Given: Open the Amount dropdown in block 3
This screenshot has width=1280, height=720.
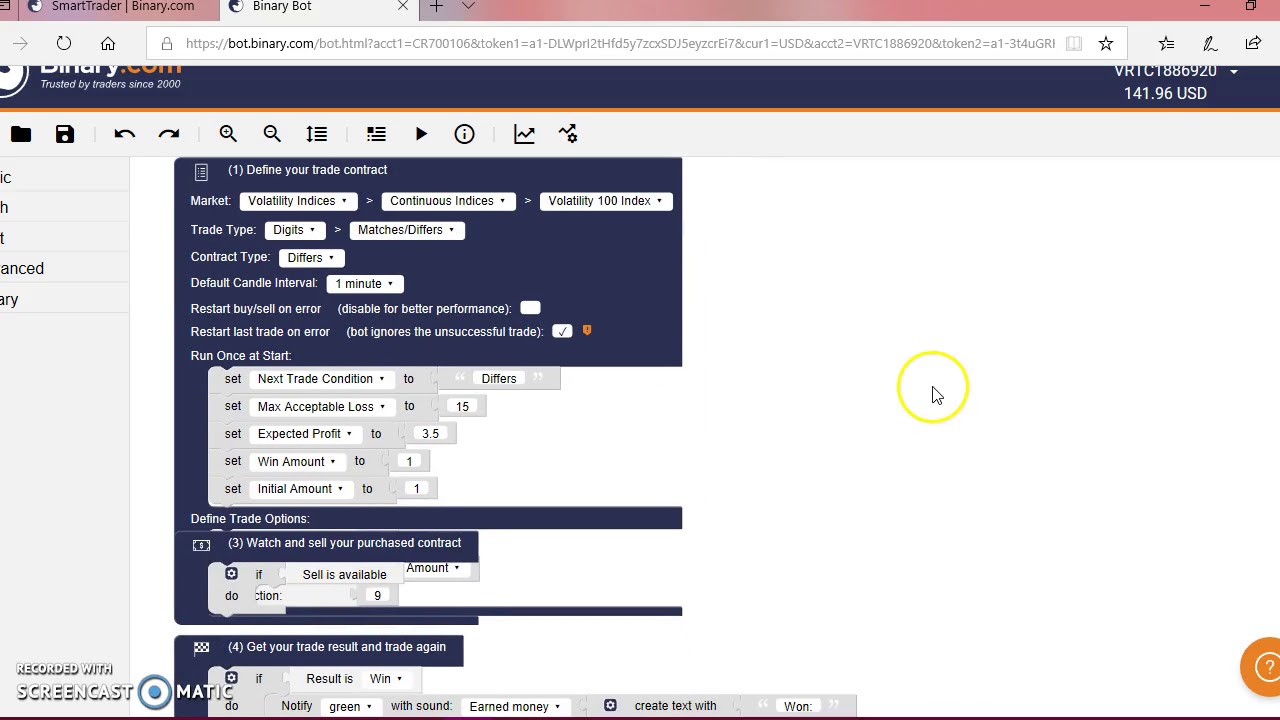Looking at the screenshot, I should tap(433, 568).
